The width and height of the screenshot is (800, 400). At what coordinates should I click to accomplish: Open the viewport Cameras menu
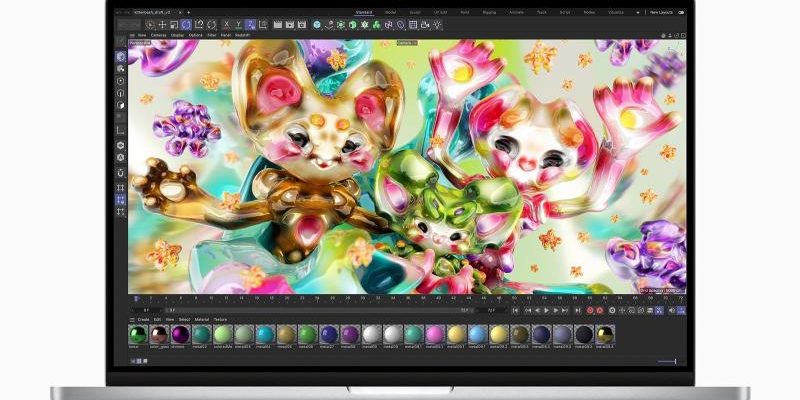pos(158,35)
